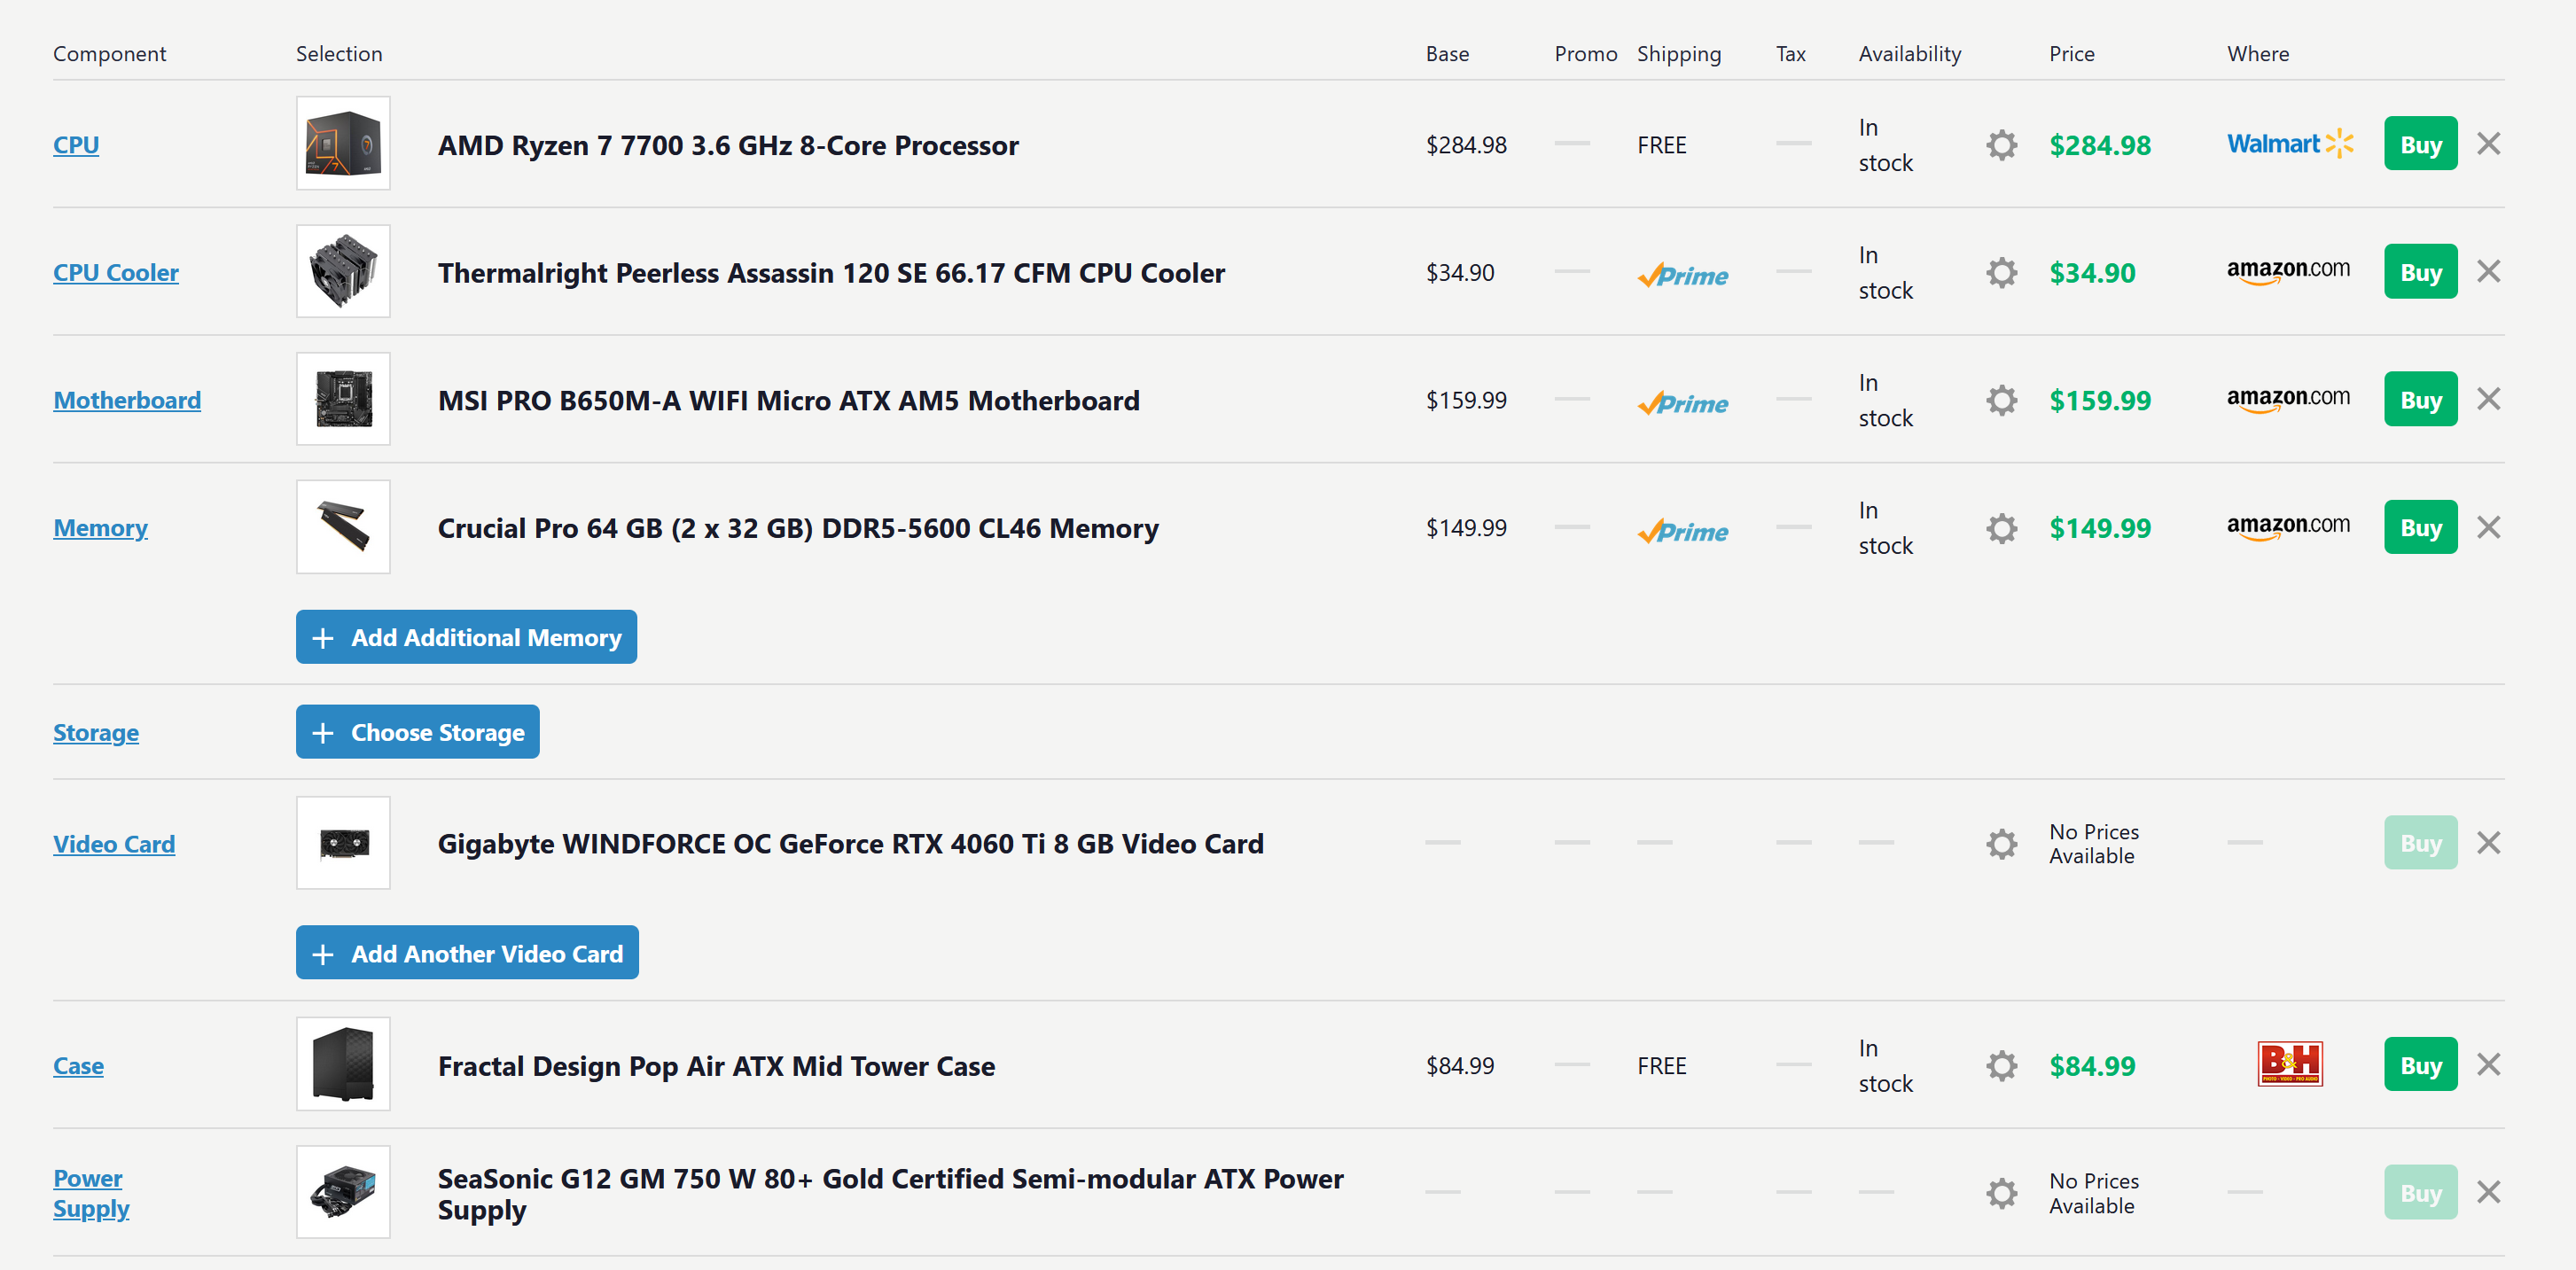The height and width of the screenshot is (1270, 2576).
Task: Click the B&H store logo
Action: (2289, 1064)
